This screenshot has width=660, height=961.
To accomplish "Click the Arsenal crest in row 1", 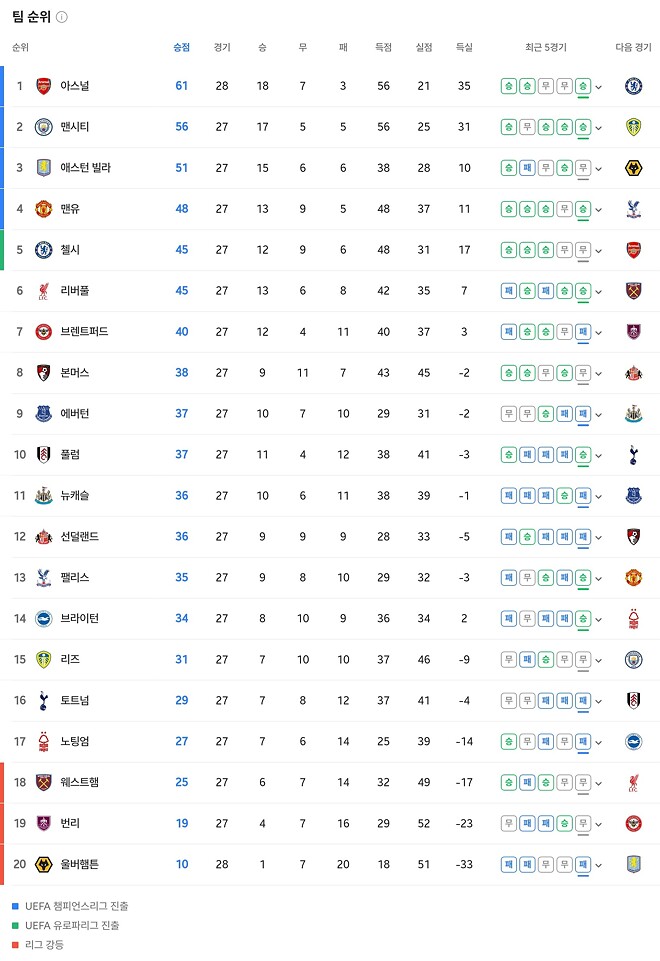I will [43, 86].
